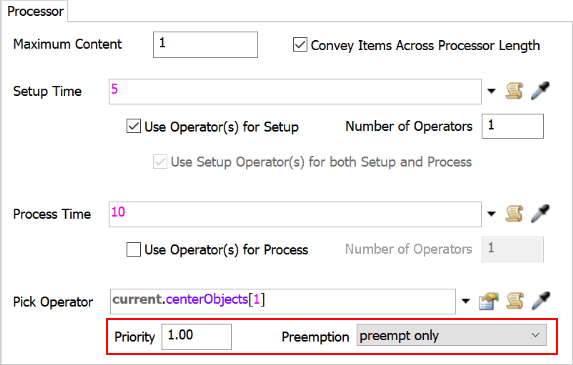573x365 pixels.
Task: Click the Priority value field
Action: (197, 336)
